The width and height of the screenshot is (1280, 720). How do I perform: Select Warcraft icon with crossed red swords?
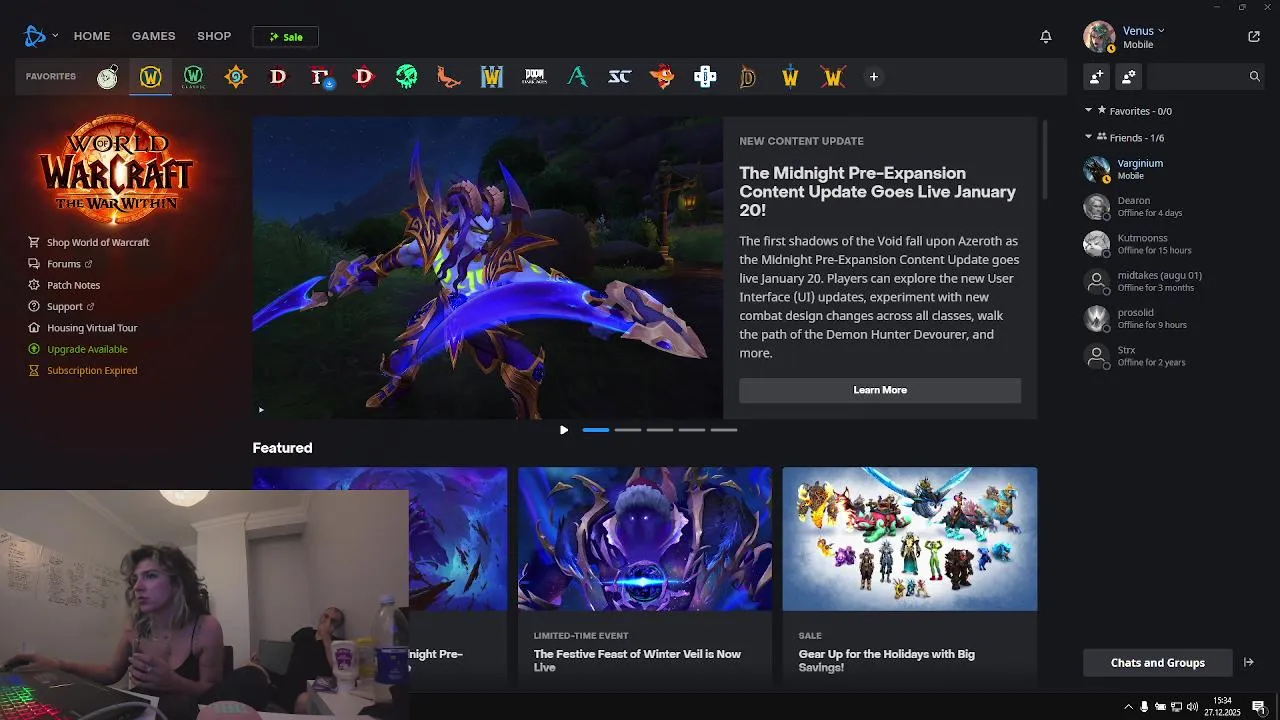(x=833, y=77)
